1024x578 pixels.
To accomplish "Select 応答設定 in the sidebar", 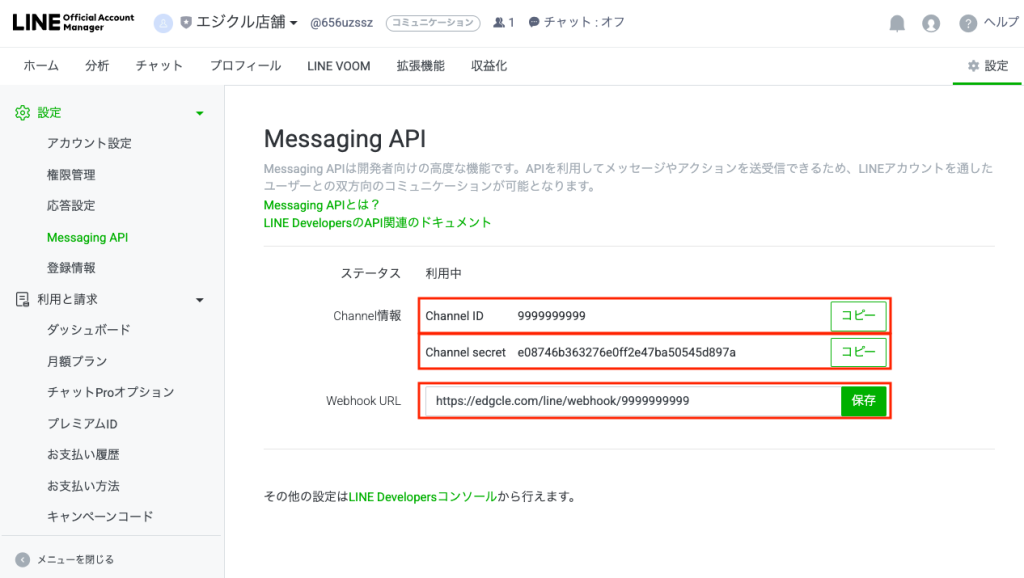I will click(x=71, y=206).
